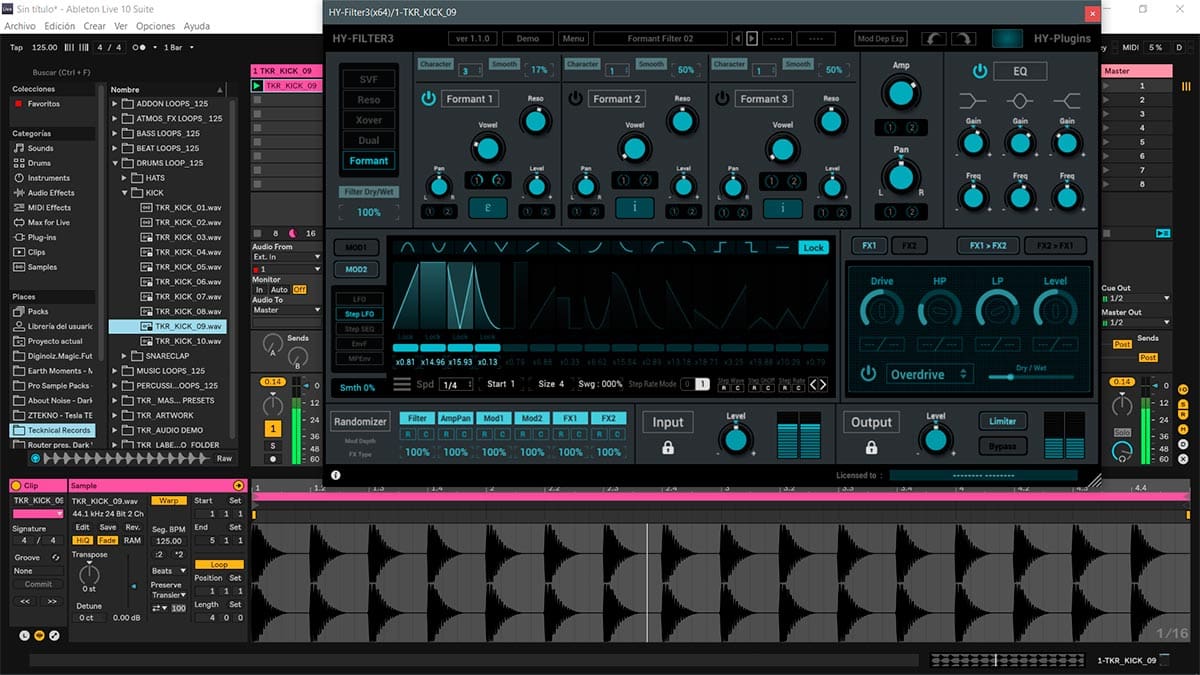Toggle the clip Loop button
Viewport: 1200px width, 675px height.
219,565
